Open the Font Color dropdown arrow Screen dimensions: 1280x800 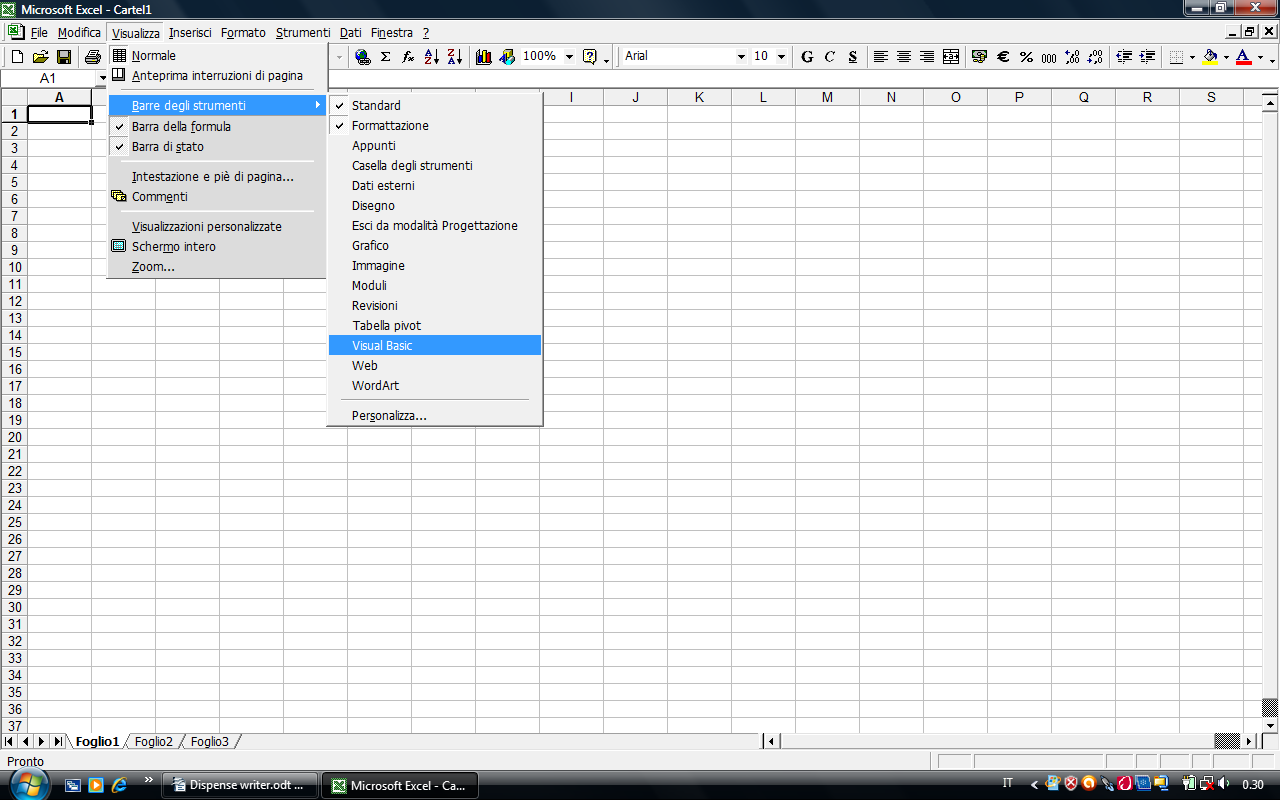1260,57
